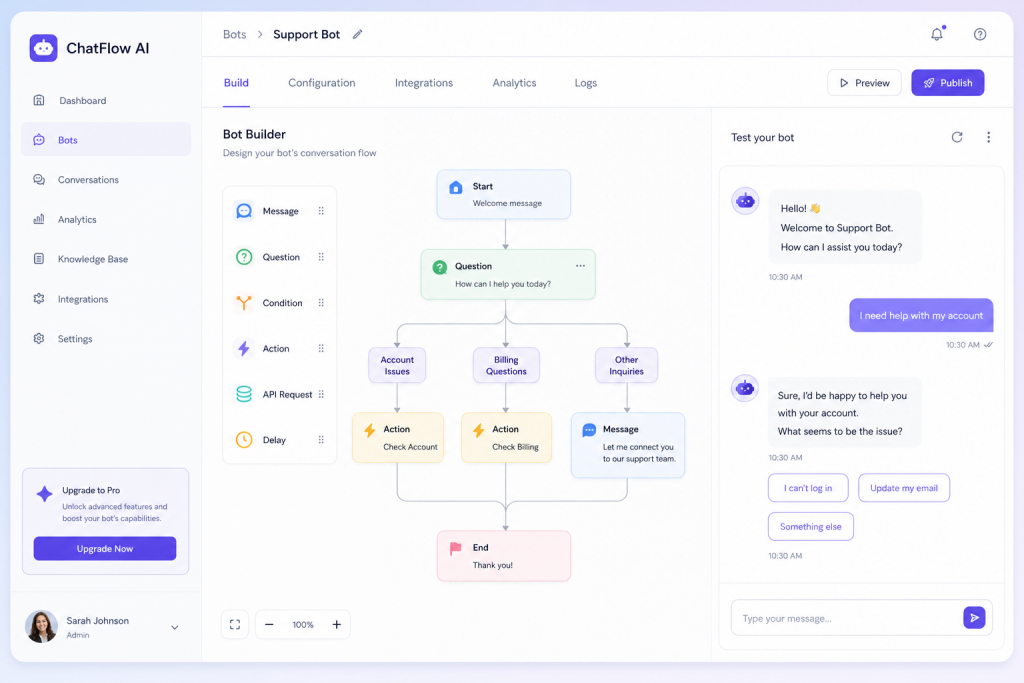Select the Question node on canvas
1024x683 pixels.
(508, 274)
